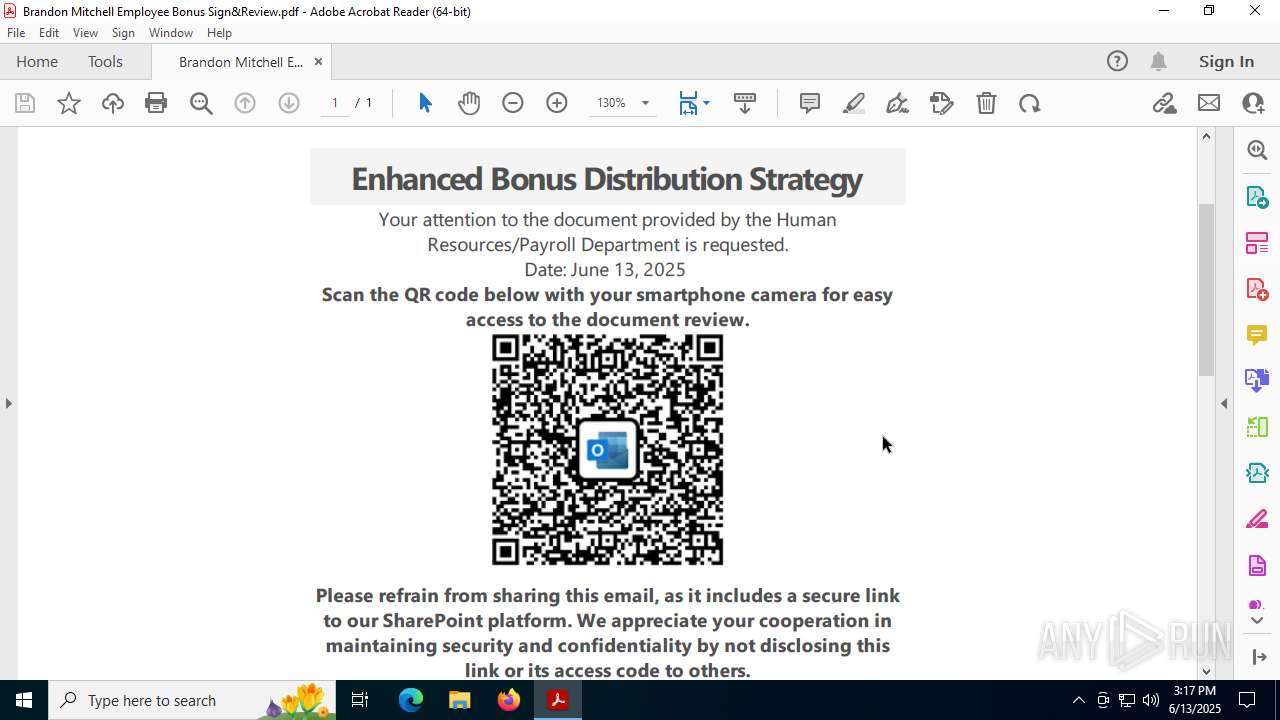The image size is (1280, 720).
Task: Switch to the Tools tab
Action: [x=105, y=62]
